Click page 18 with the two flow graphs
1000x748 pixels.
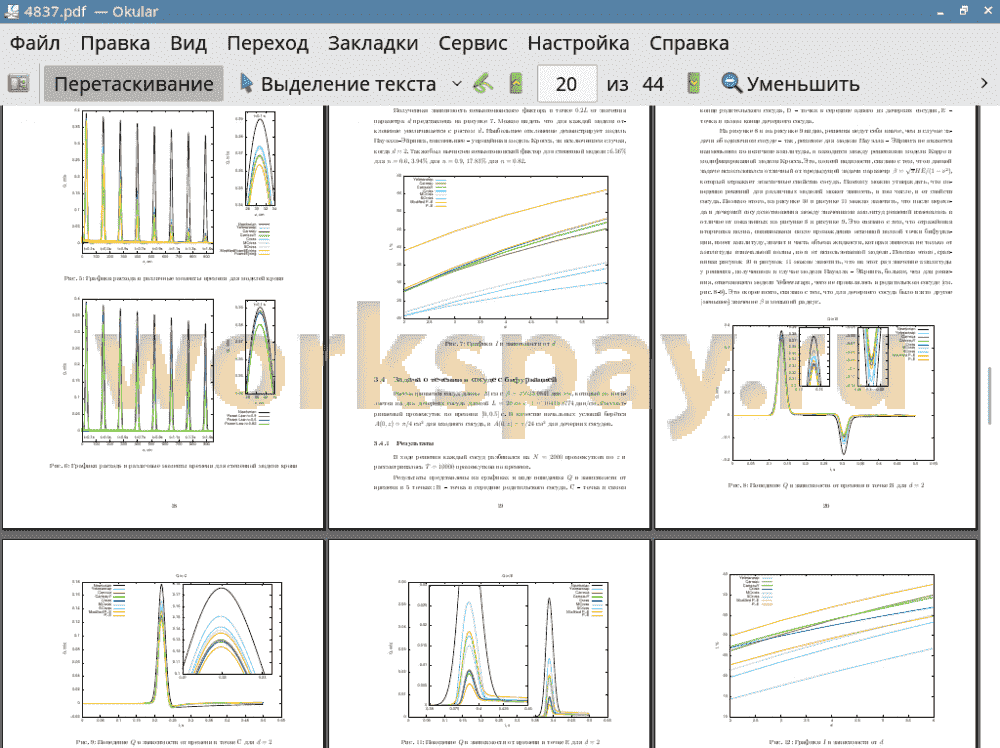163,317
